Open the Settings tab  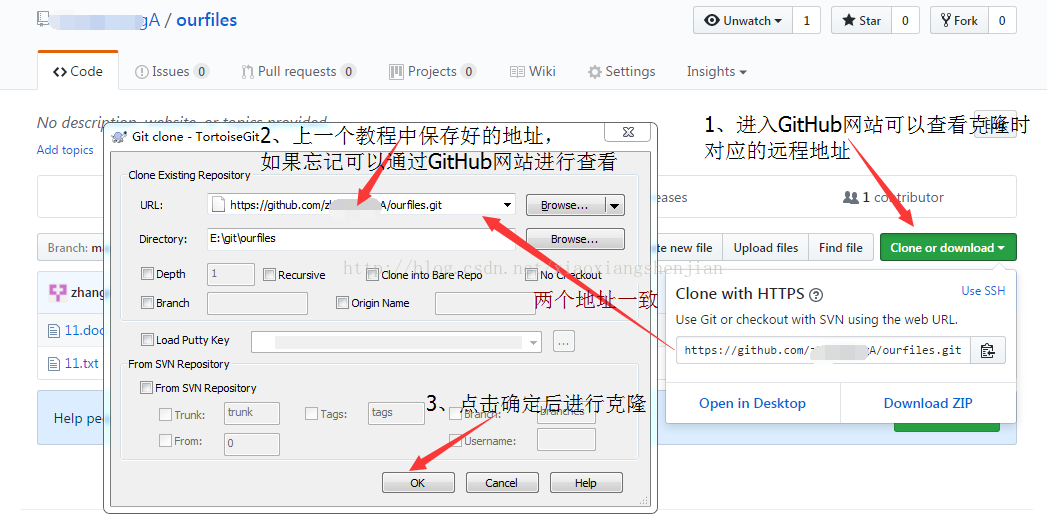point(622,71)
